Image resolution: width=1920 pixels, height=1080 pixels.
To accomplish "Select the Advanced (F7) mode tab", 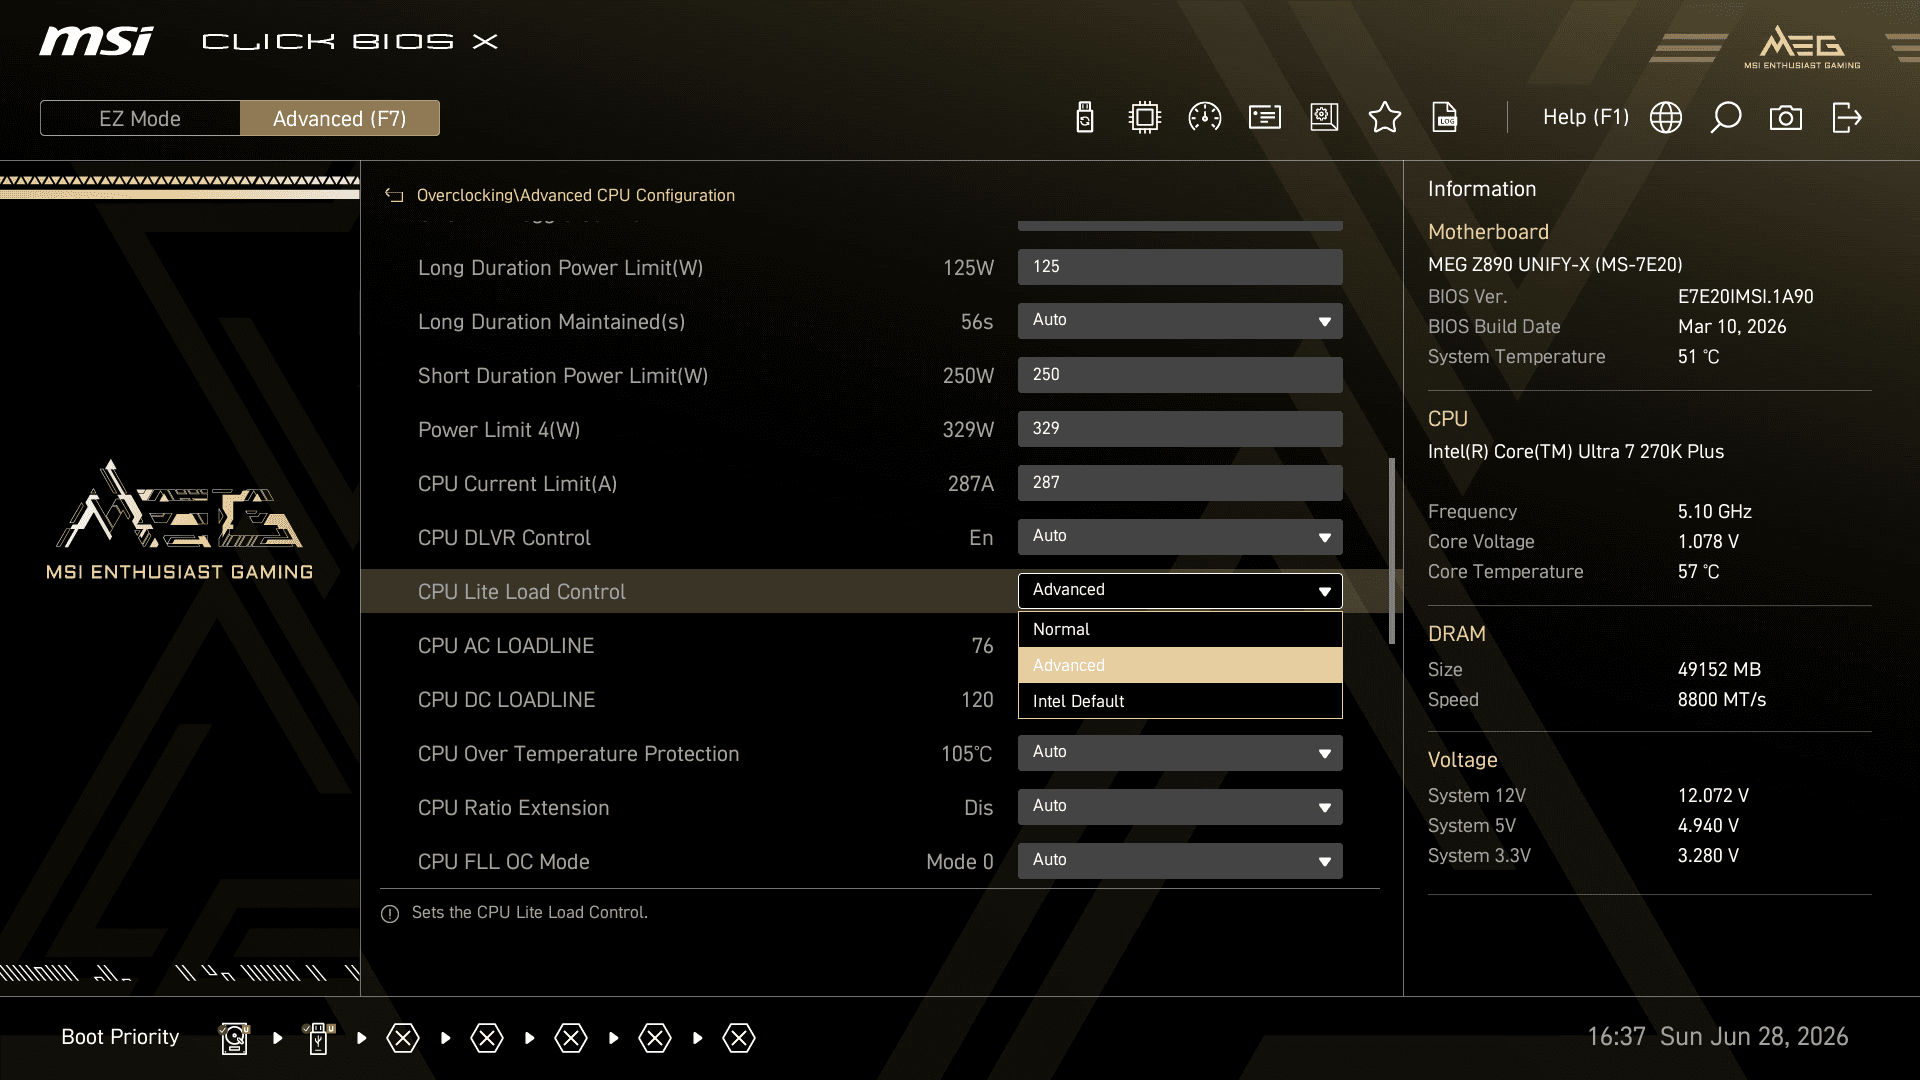I will point(340,118).
